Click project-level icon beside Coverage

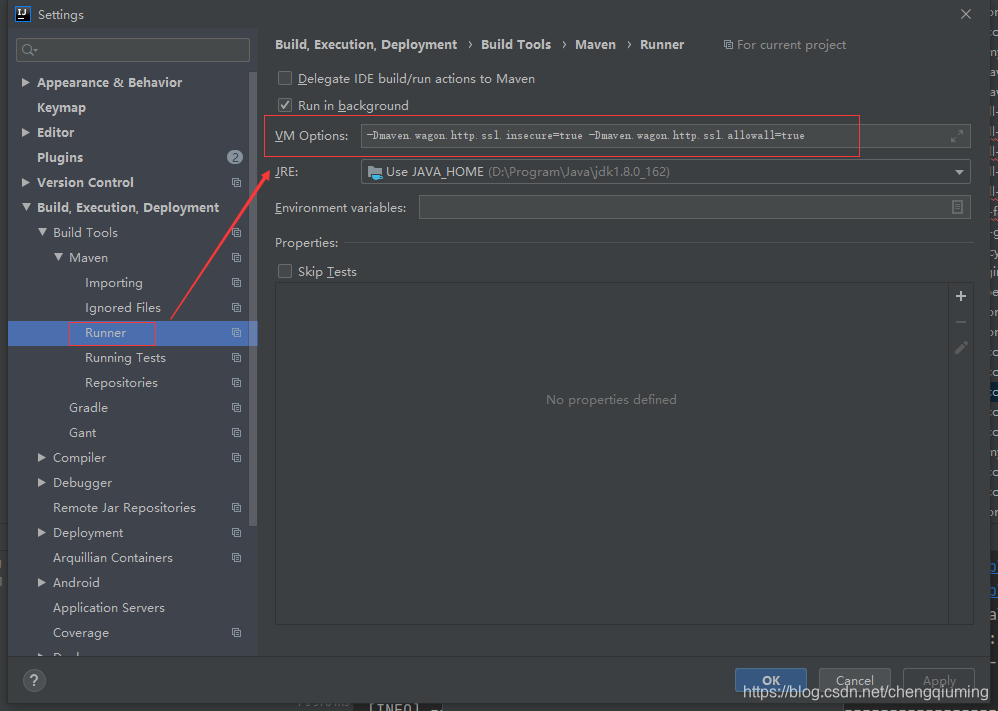coord(237,633)
